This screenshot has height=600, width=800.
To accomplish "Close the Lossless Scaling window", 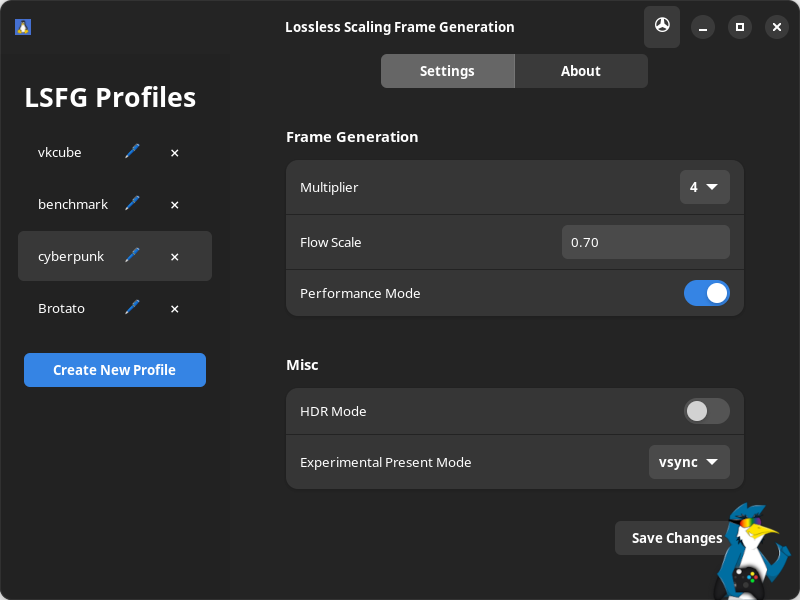I will (x=777, y=27).
